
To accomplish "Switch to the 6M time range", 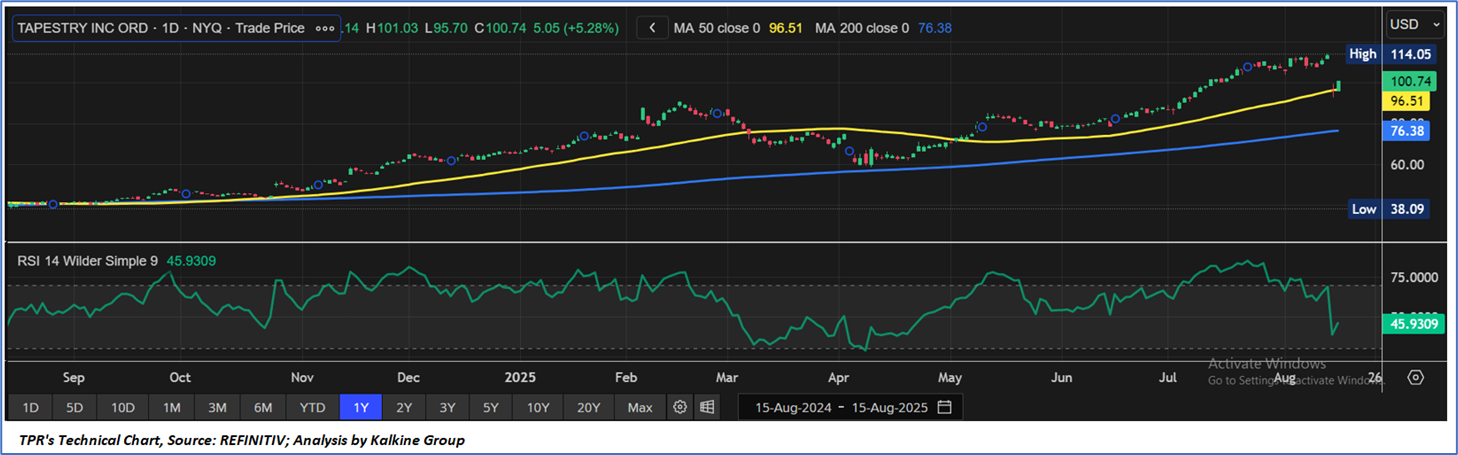I will (x=263, y=407).
